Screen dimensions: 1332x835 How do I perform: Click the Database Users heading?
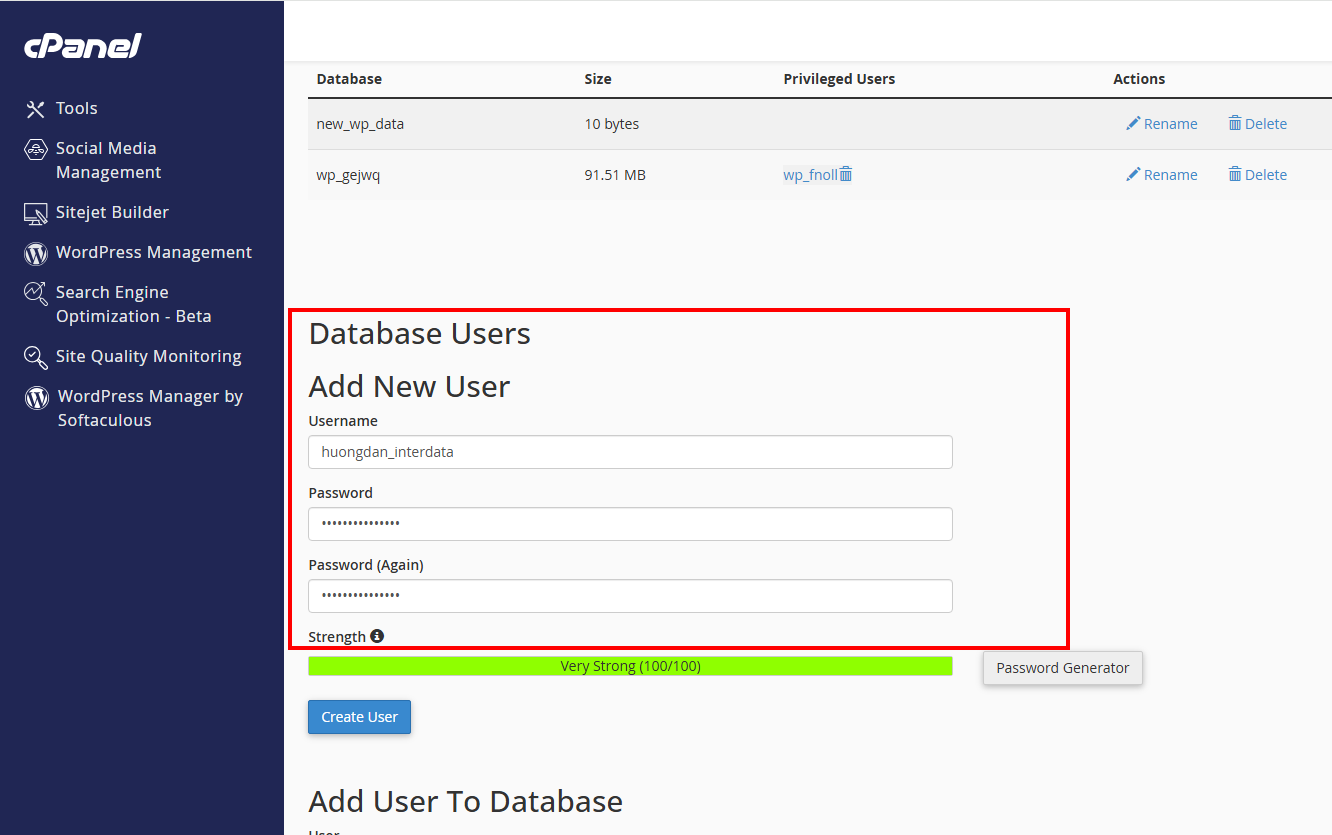(x=419, y=333)
